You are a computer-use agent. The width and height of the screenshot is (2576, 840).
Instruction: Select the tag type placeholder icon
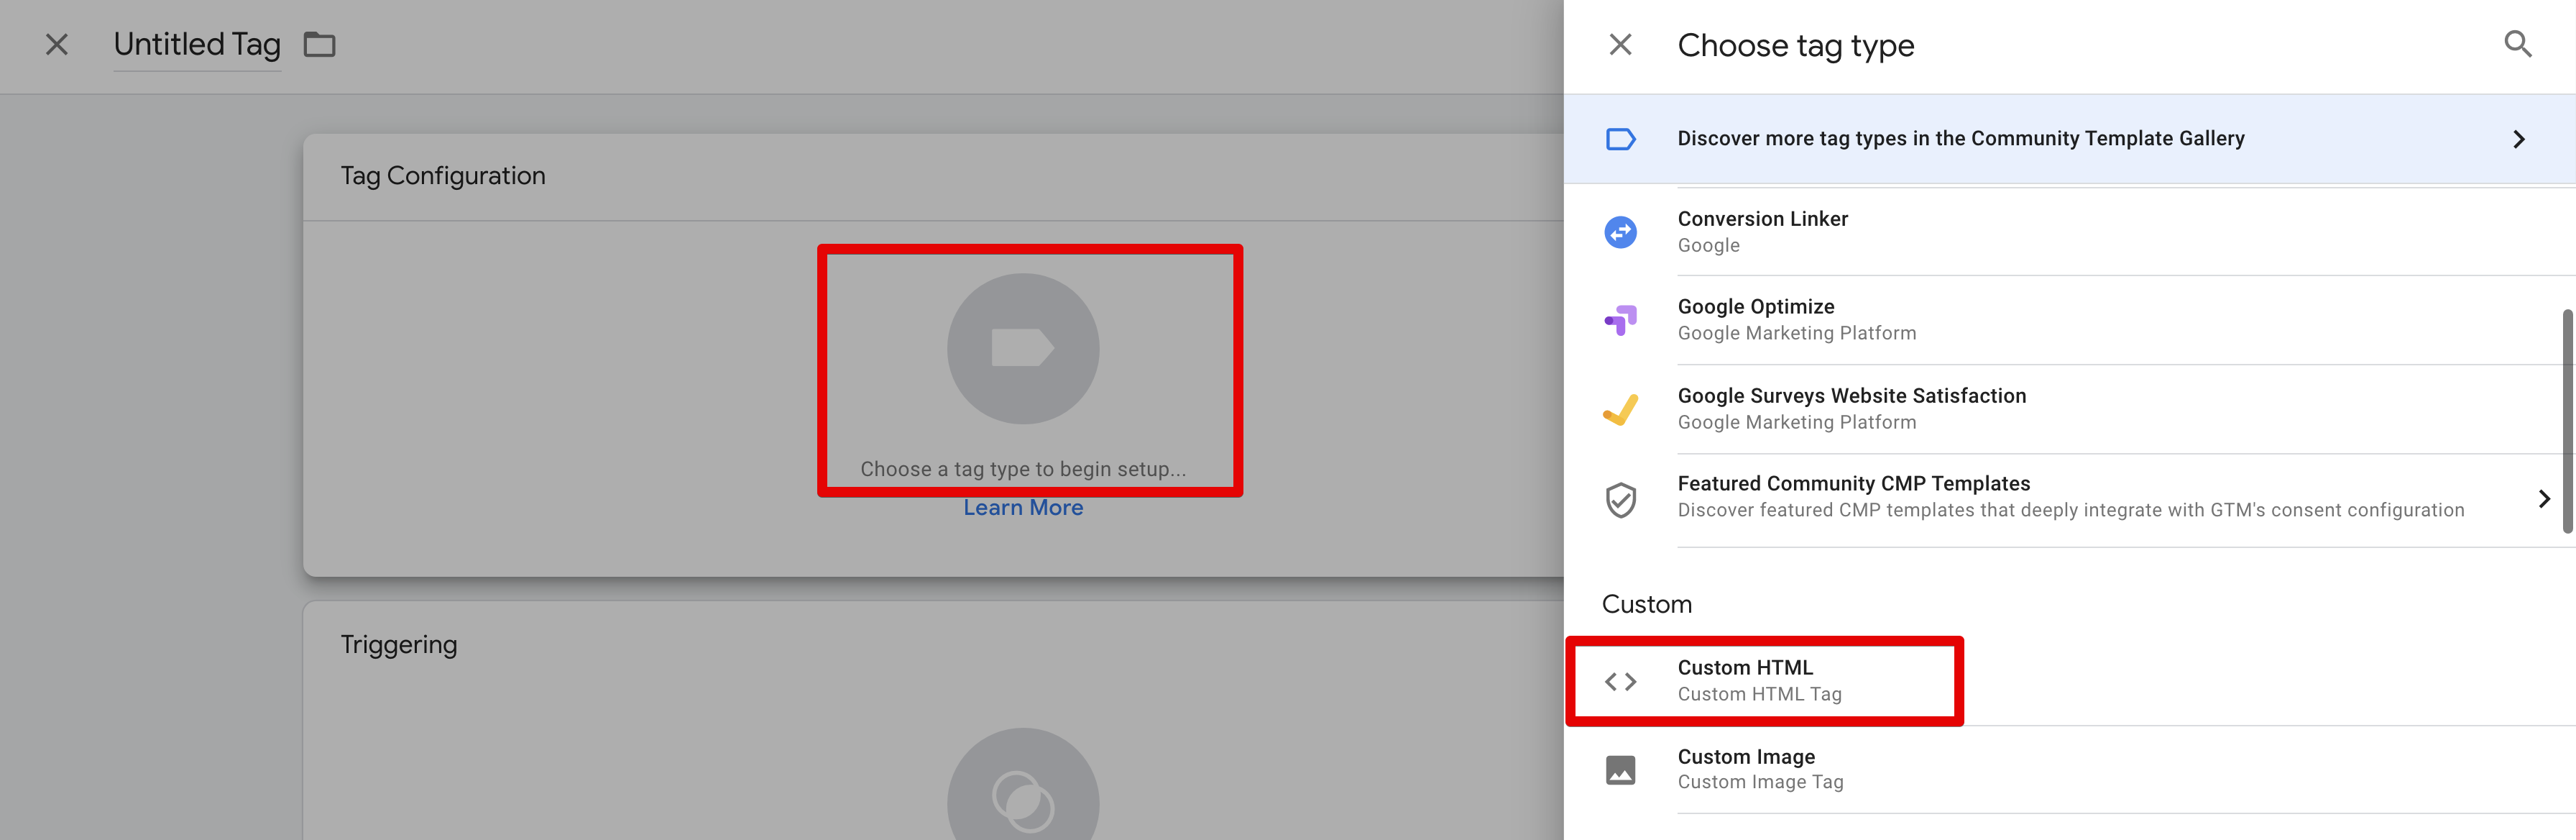point(1023,349)
